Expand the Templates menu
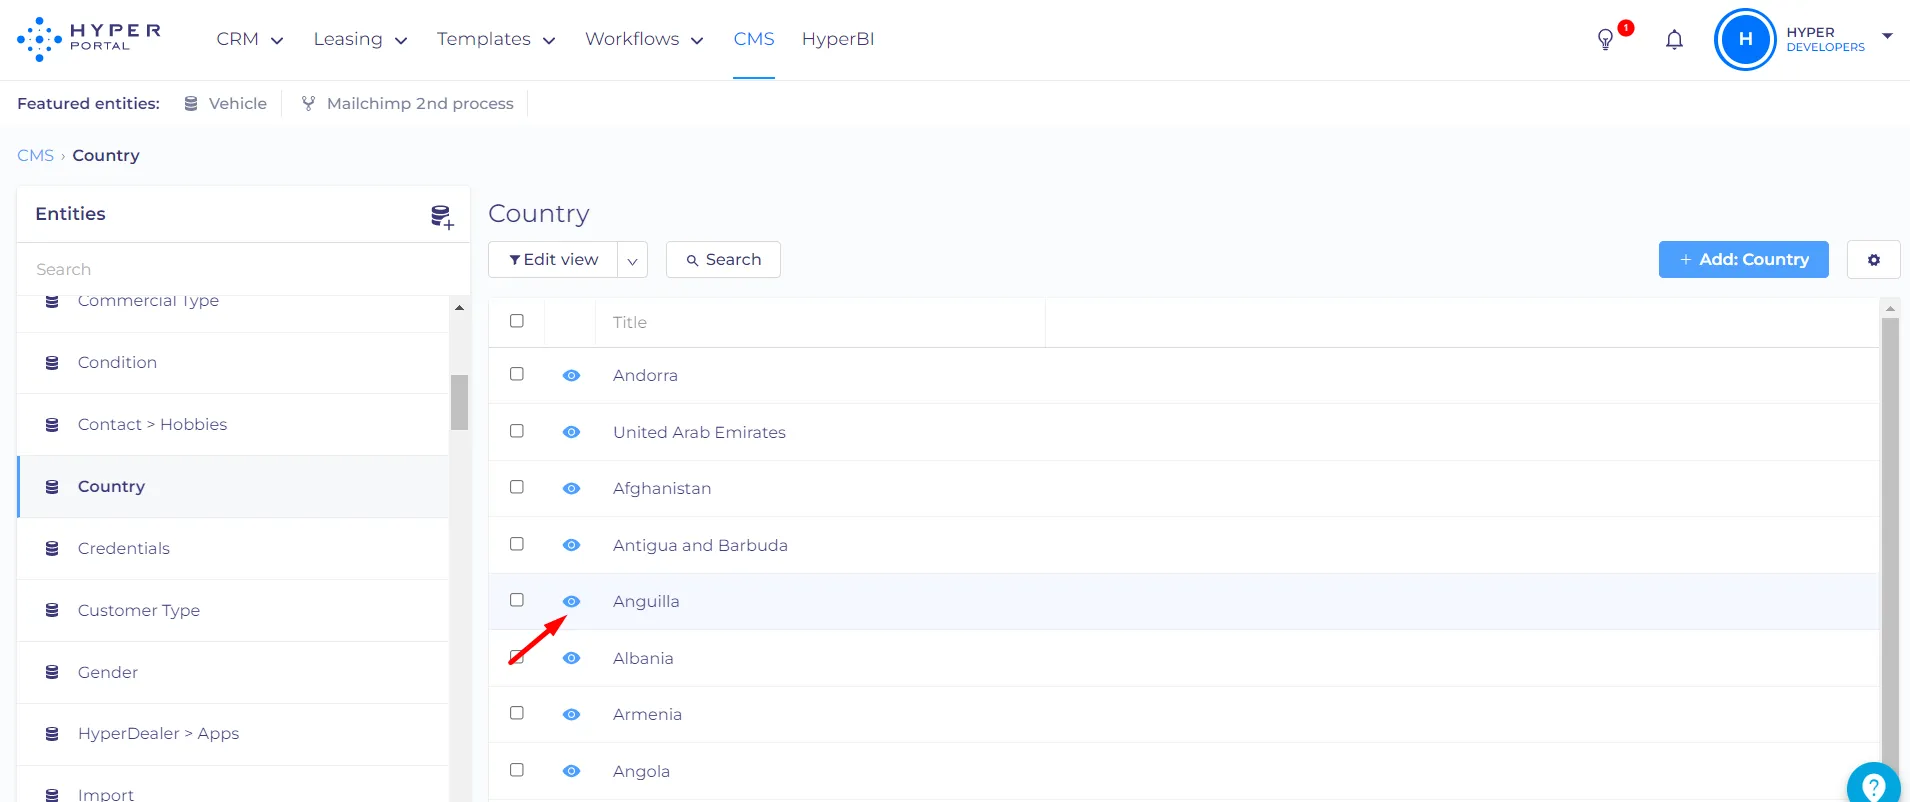Screen dimensions: 1910x802 click(496, 39)
